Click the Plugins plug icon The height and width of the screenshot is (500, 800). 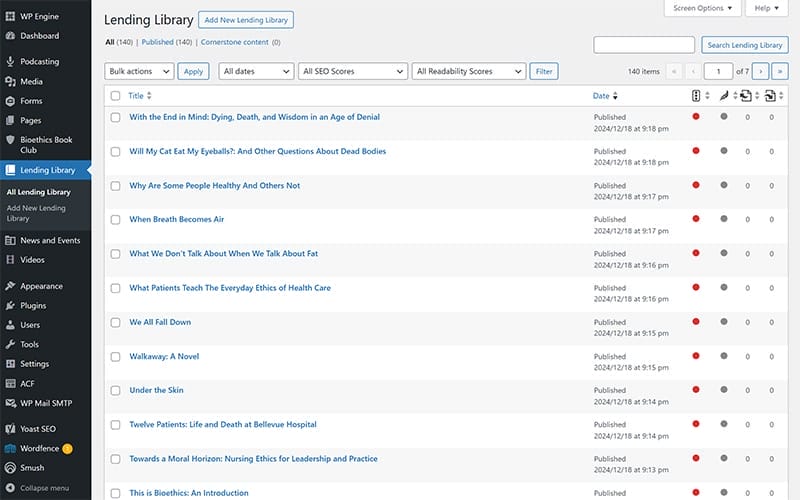pyautogui.click(x=10, y=306)
